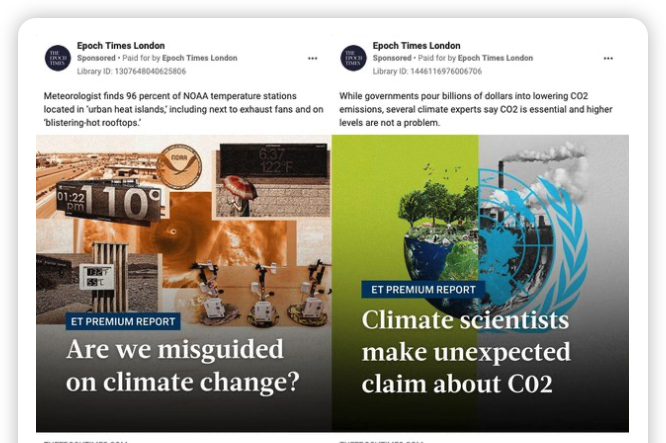
Task: Click the left Epoch Times profile avatar
Action: point(58,58)
